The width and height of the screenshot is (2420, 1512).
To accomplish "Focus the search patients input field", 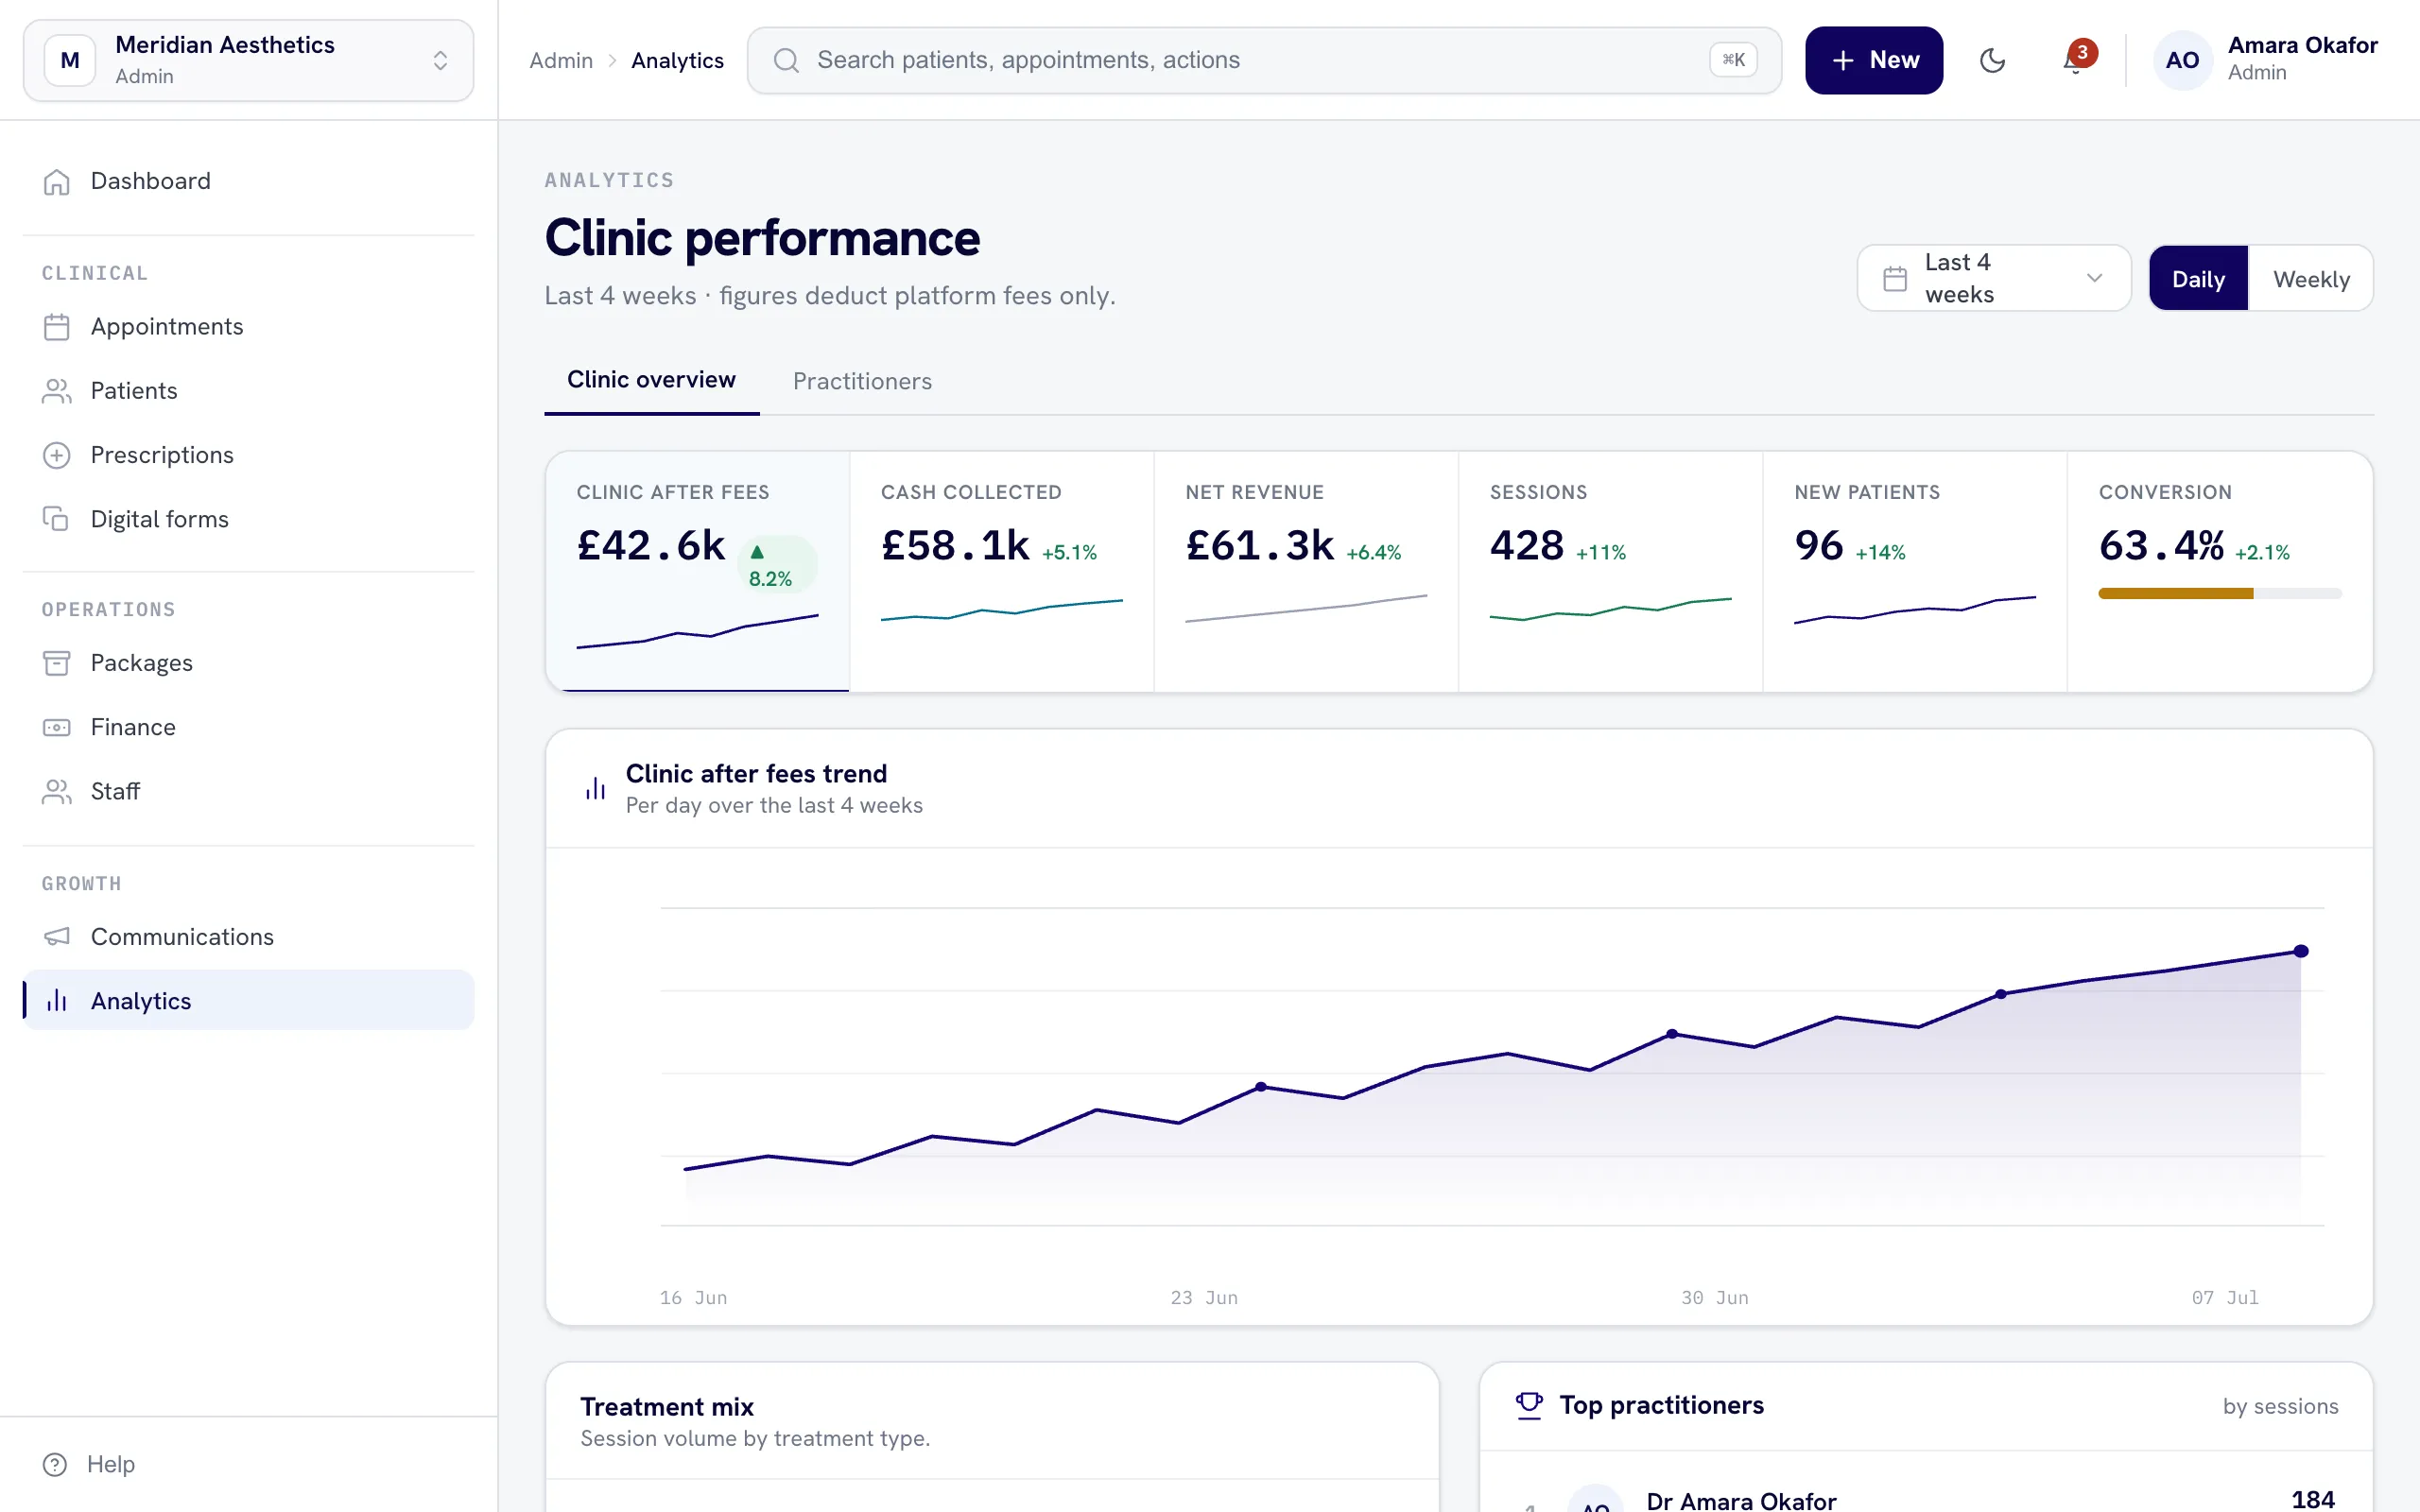I will tap(1264, 60).
